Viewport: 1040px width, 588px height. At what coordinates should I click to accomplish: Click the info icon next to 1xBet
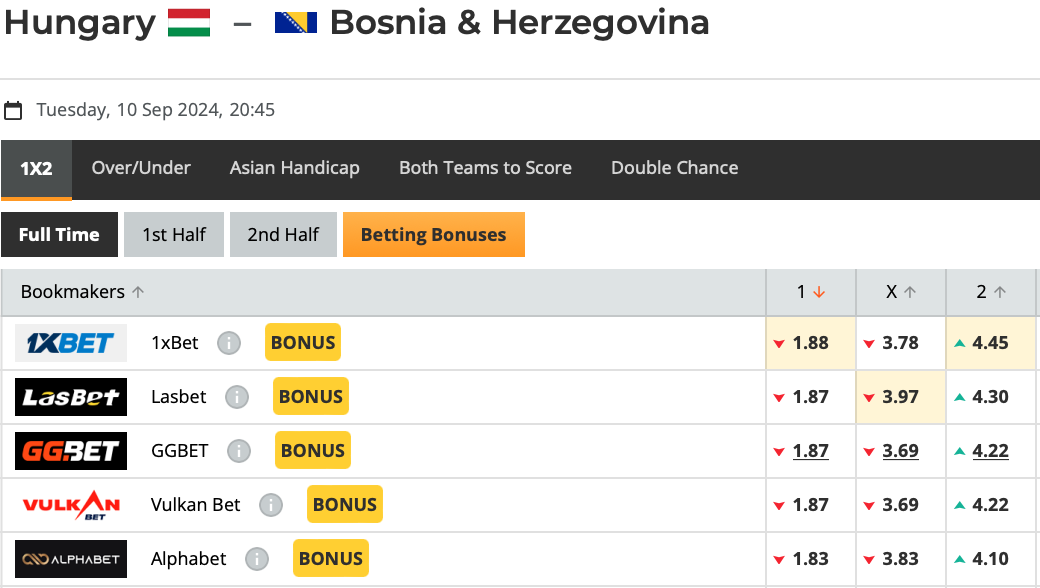click(x=229, y=343)
